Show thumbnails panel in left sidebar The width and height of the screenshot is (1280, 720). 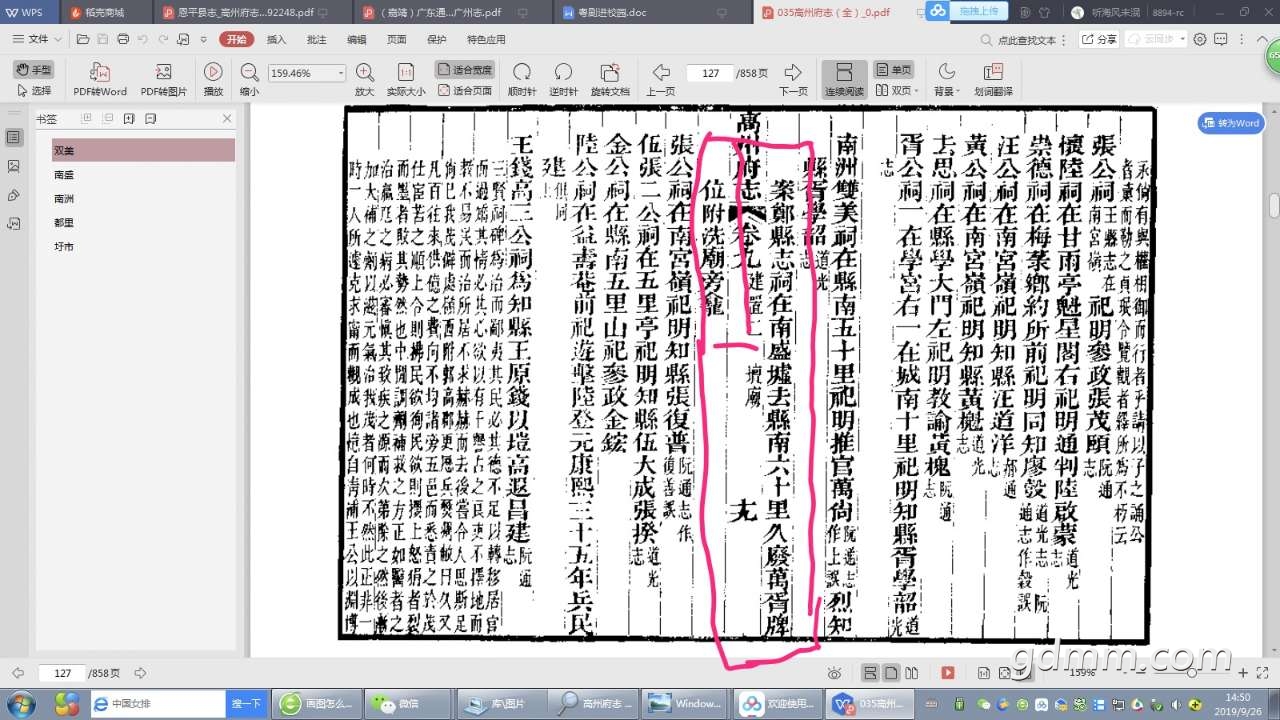[14, 166]
